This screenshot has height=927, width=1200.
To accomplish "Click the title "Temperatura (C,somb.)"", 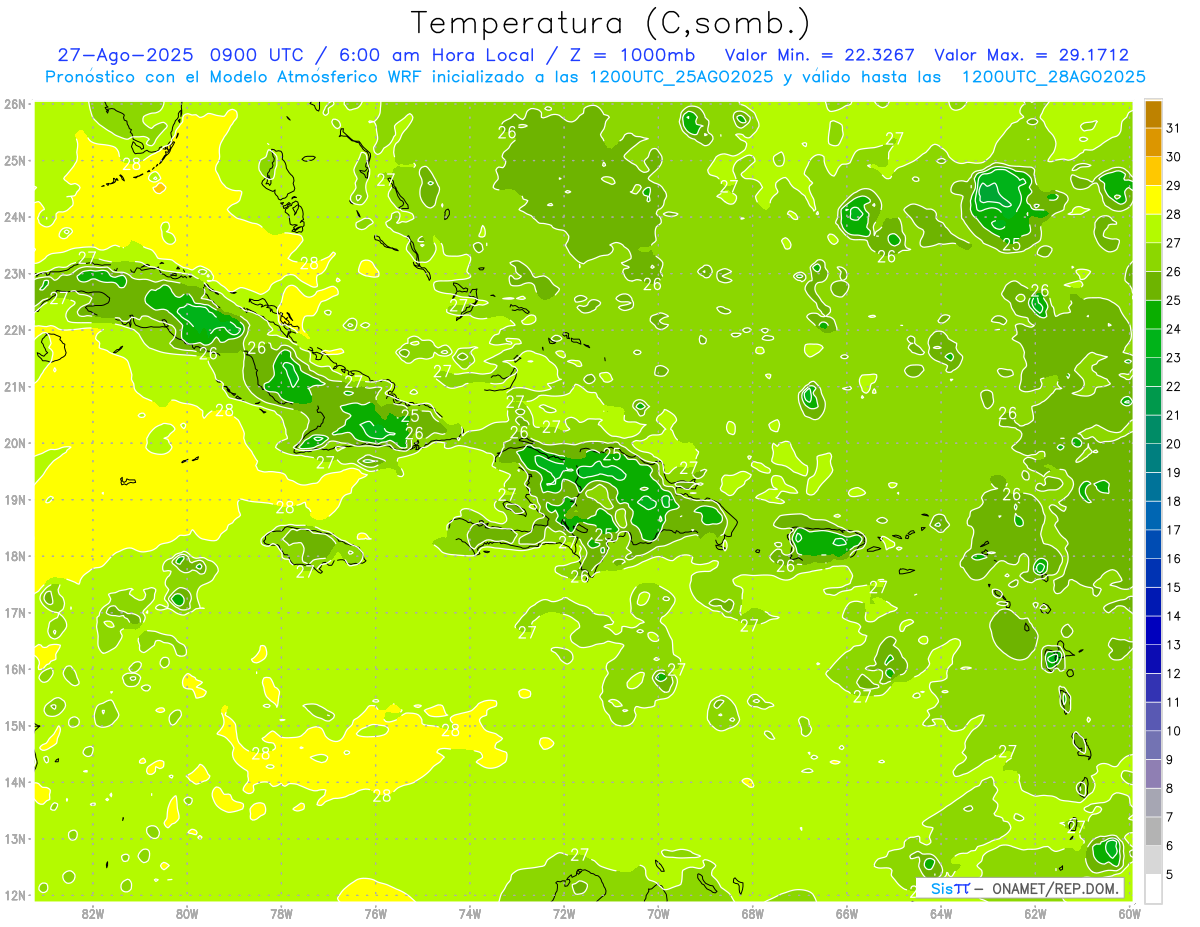I will pyautogui.click(x=611, y=23).
